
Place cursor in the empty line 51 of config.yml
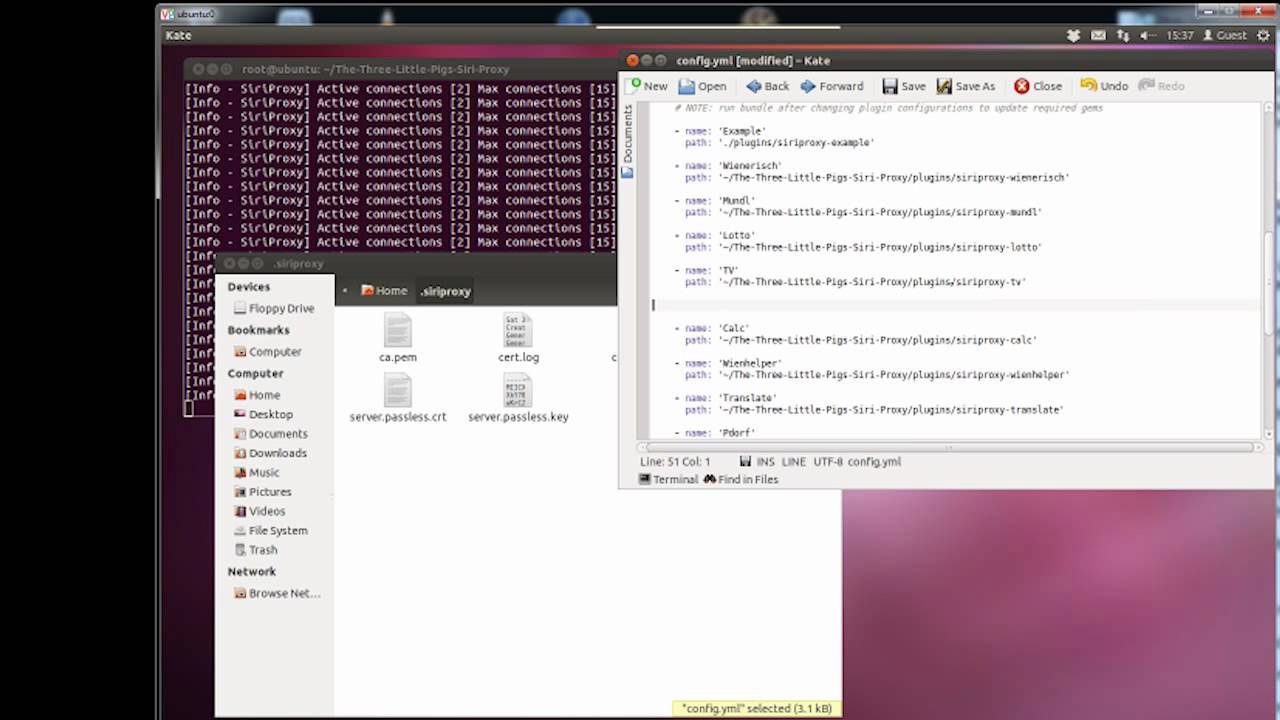pyautogui.click(x=956, y=305)
